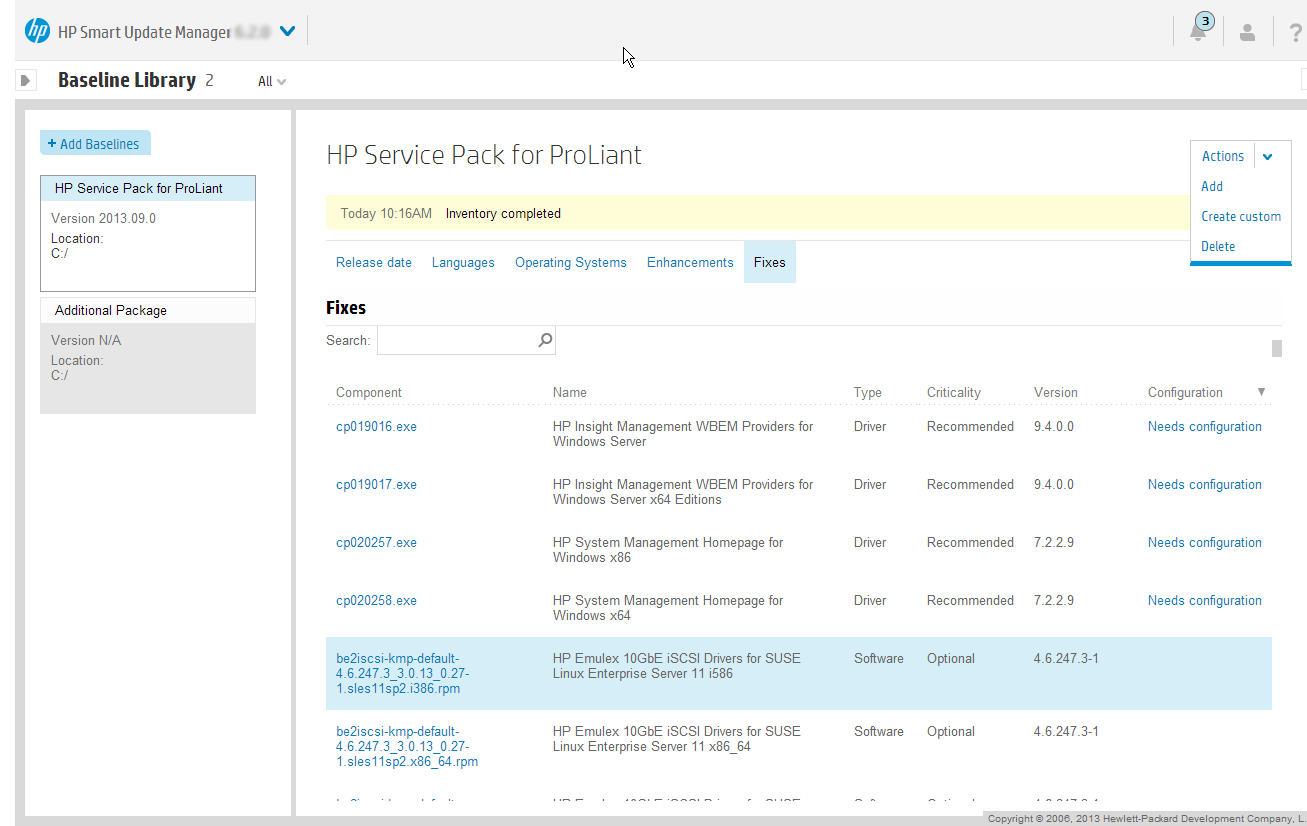Switch to the Languages tab
Screen dimensions: 1307x826
(463, 262)
